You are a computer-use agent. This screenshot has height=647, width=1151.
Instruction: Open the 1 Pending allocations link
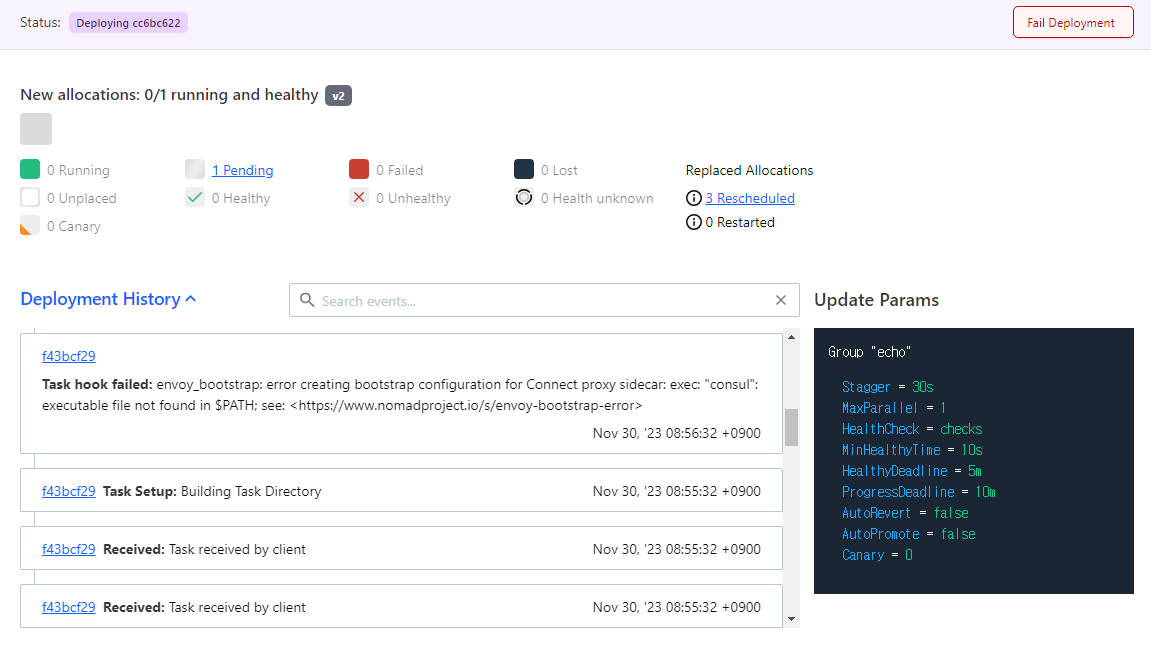242,170
